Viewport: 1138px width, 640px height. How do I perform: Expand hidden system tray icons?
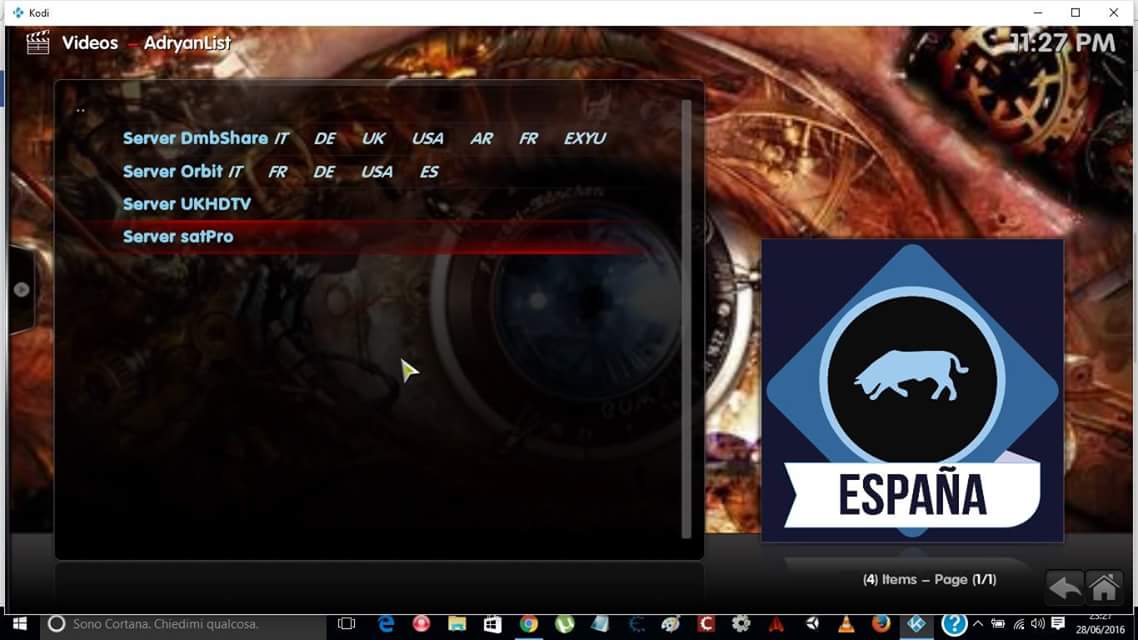(x=978, y=624)
